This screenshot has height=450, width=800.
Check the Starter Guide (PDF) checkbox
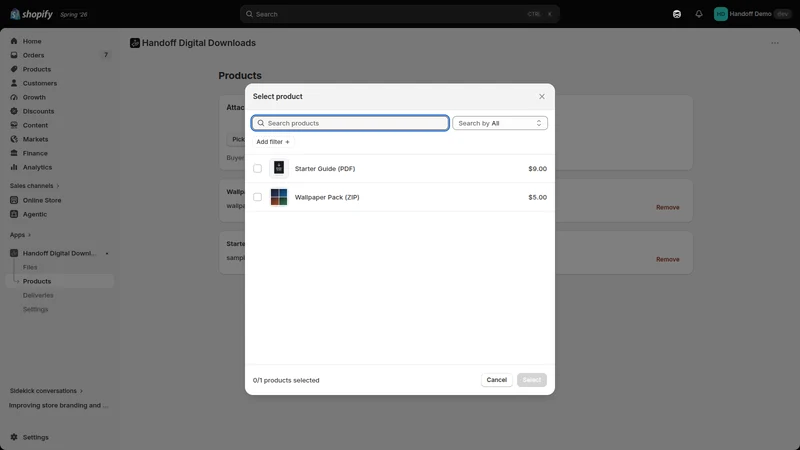pos(258,168)
